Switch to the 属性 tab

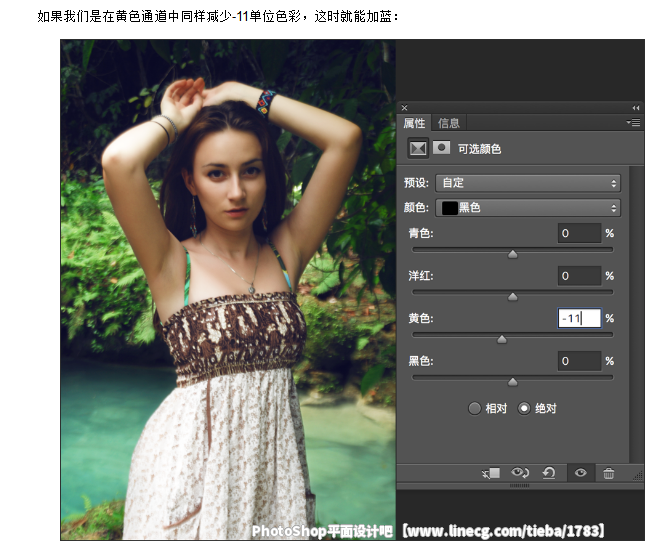coord(414,123)
